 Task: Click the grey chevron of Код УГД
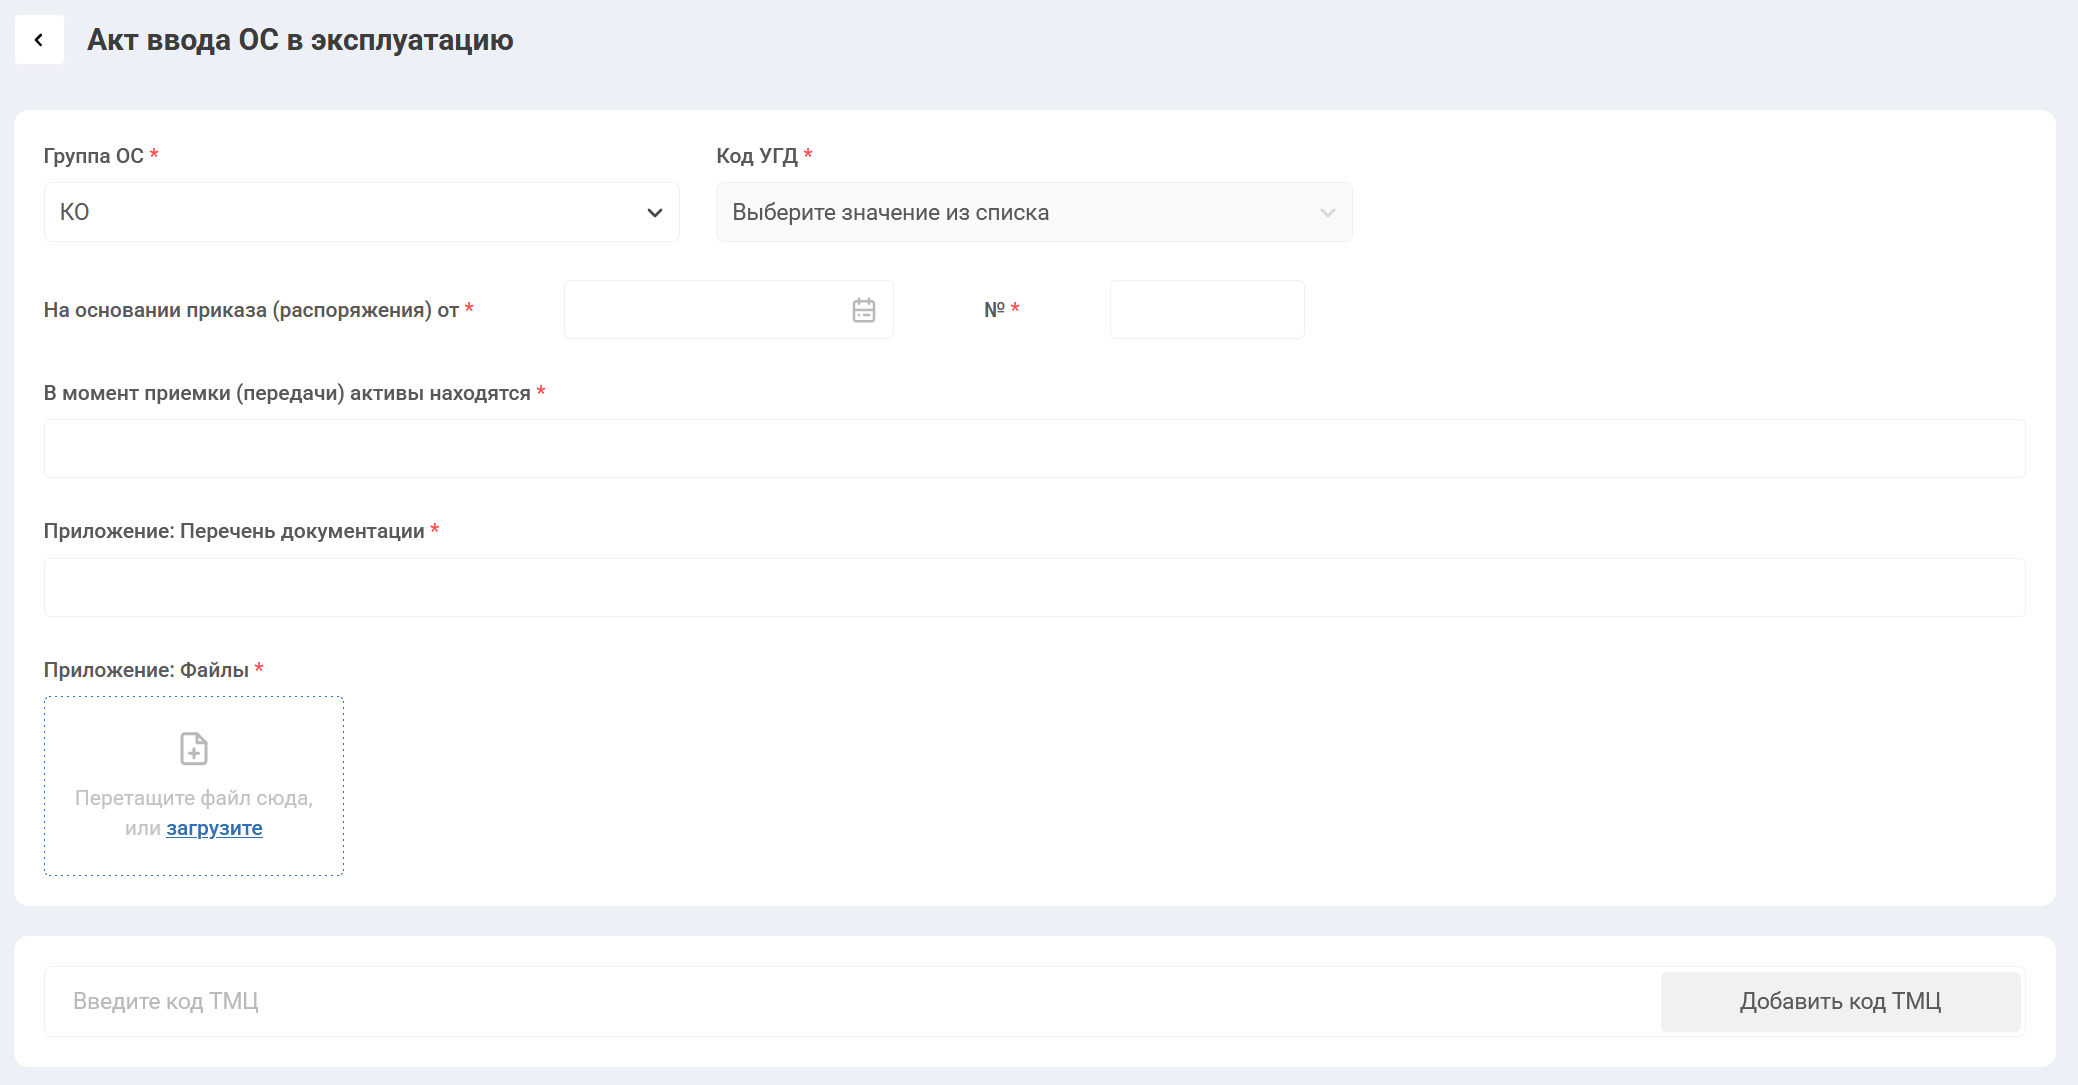pos(1327,213)
